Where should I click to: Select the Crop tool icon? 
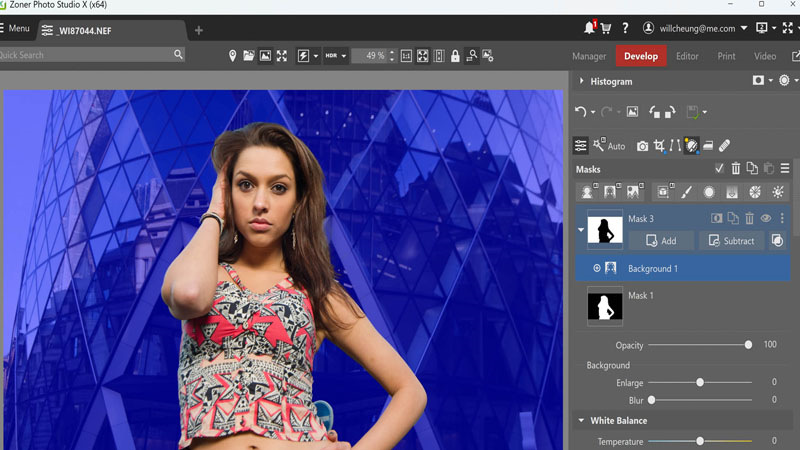(659, 146)
